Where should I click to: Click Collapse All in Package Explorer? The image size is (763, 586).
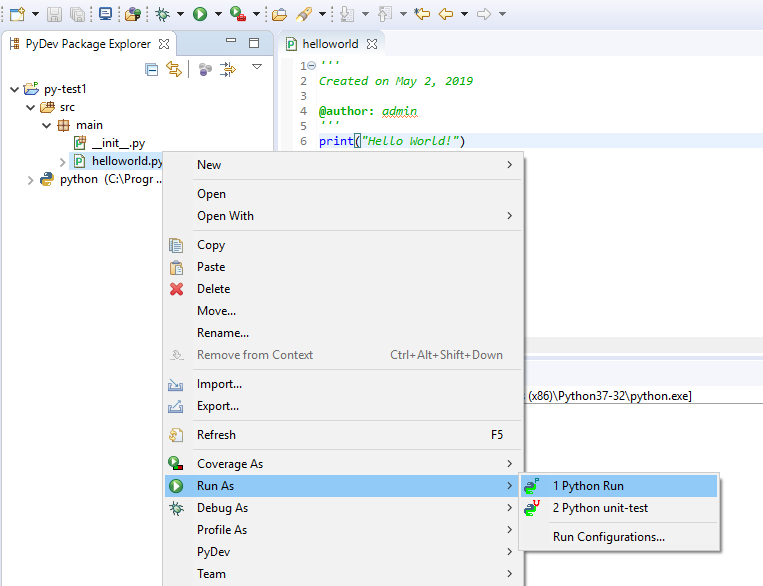point(151,70)
